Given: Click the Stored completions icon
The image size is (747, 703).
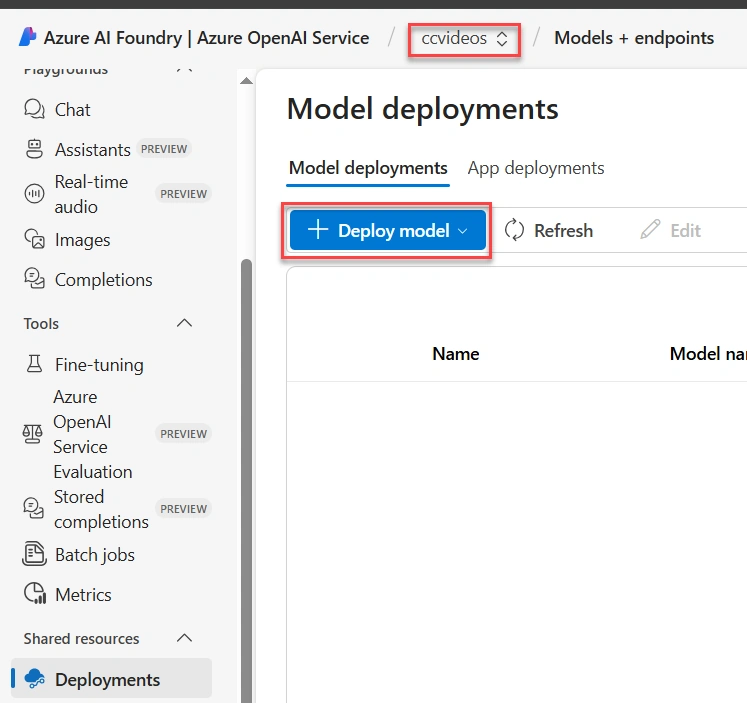Looking at the screenshot, I should pyautogui.click(x=33, y=508).
